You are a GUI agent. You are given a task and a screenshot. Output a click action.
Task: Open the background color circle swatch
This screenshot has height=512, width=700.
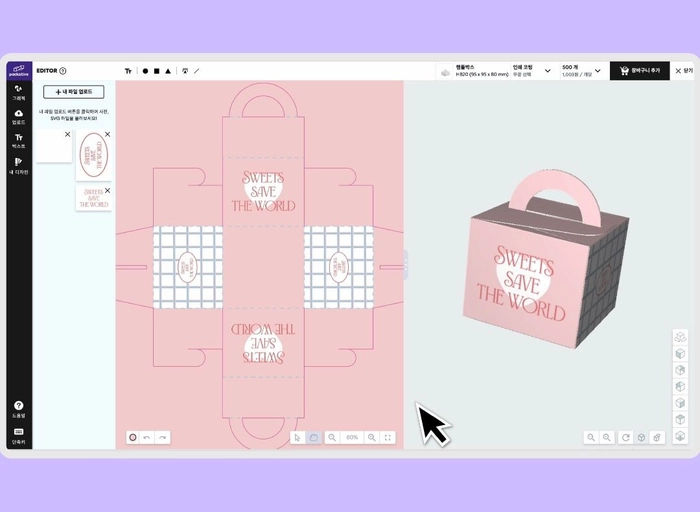click(132, 437)
